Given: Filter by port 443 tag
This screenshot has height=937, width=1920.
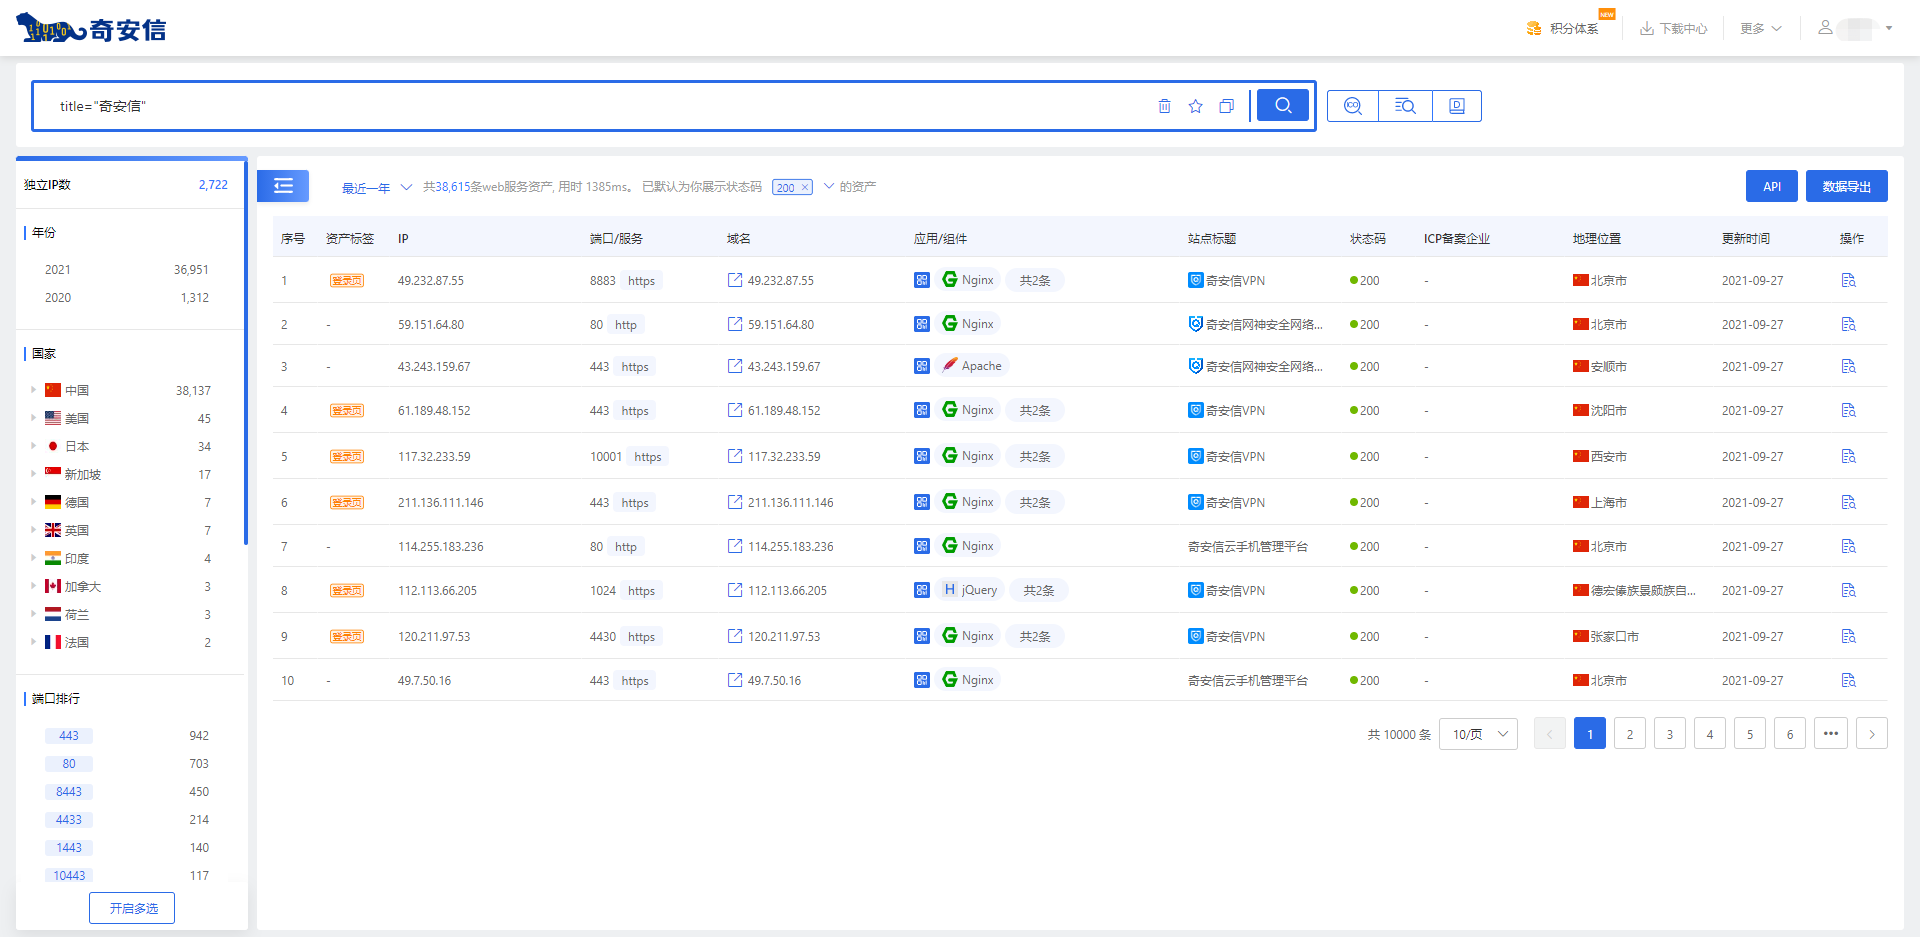Looking at the screenshot, I should pos(69,736).
